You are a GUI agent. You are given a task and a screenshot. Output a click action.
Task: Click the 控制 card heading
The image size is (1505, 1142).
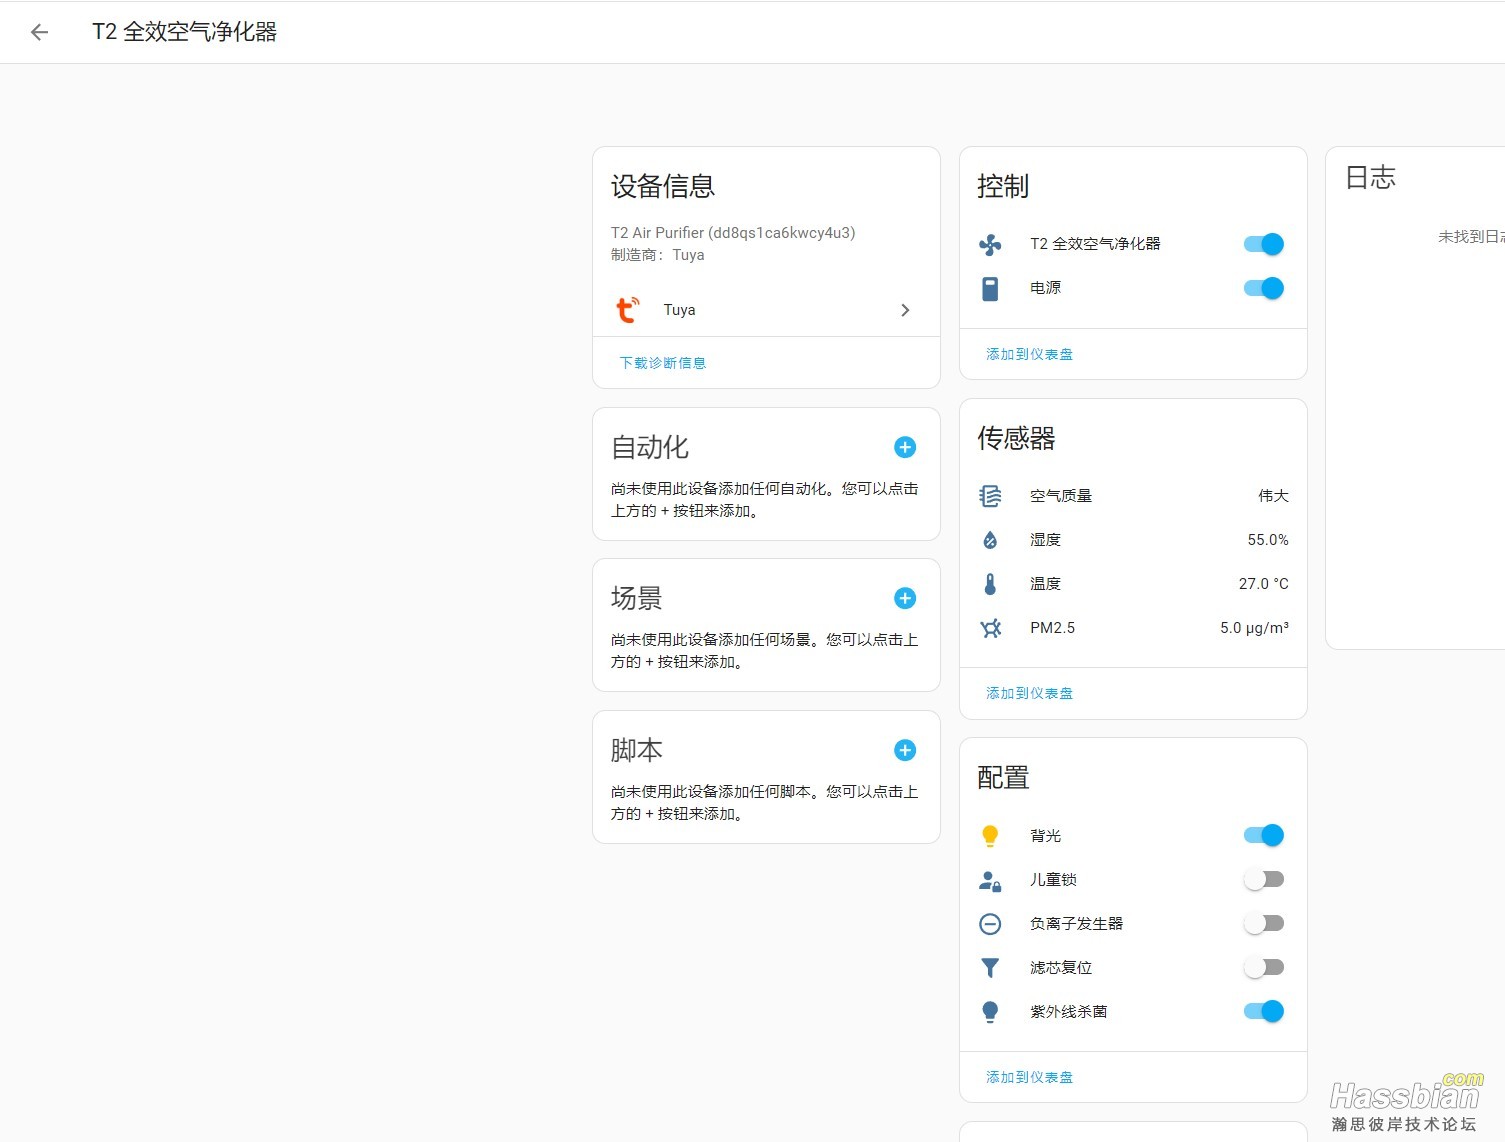[x=1003, y=186]
